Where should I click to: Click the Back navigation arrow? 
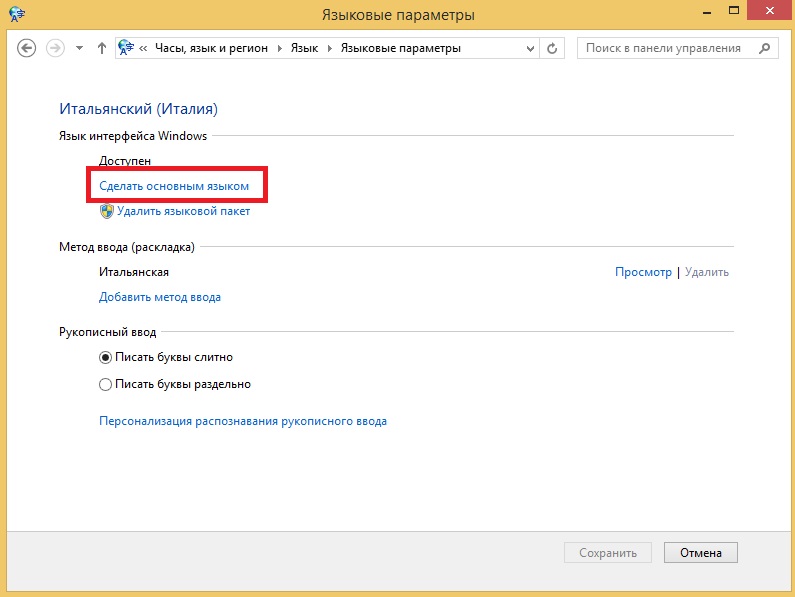coord(26,48)
